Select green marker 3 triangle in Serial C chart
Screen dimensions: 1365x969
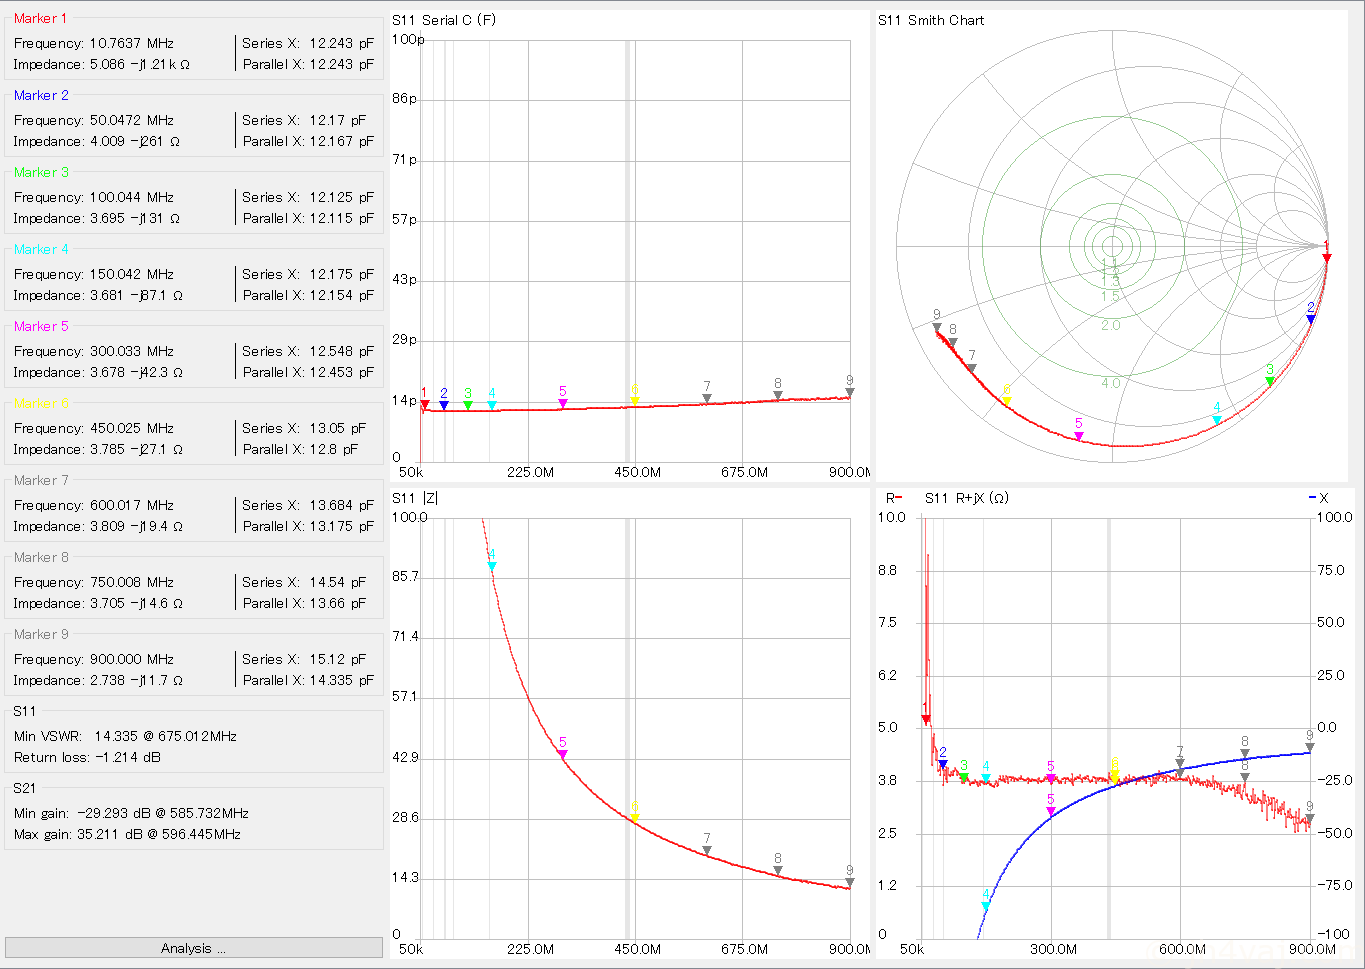(x=468, y=405)
